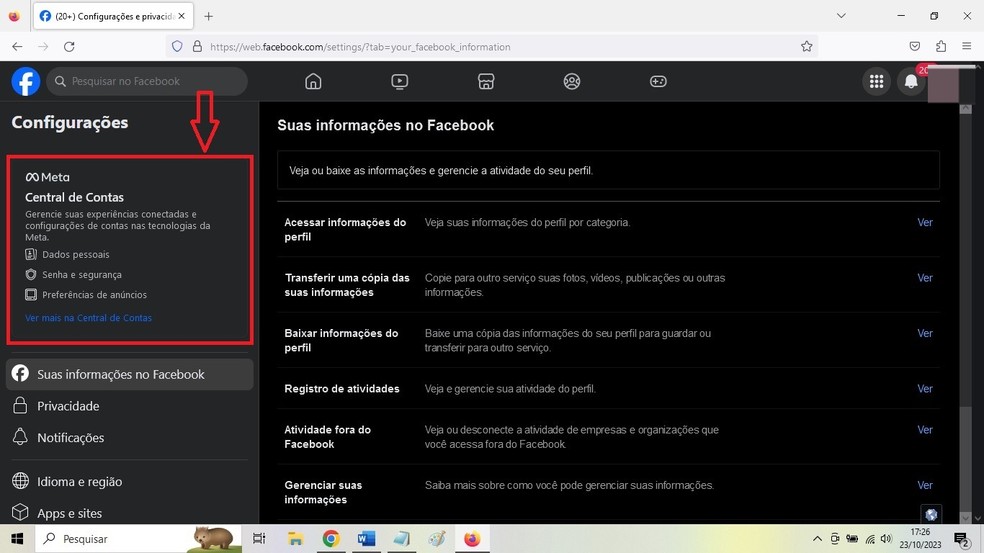Image resolution: width=984 pixels, height=553 pixels.
Task: Click the Atividade fora do Facebook title
Action: coord(328,437)
